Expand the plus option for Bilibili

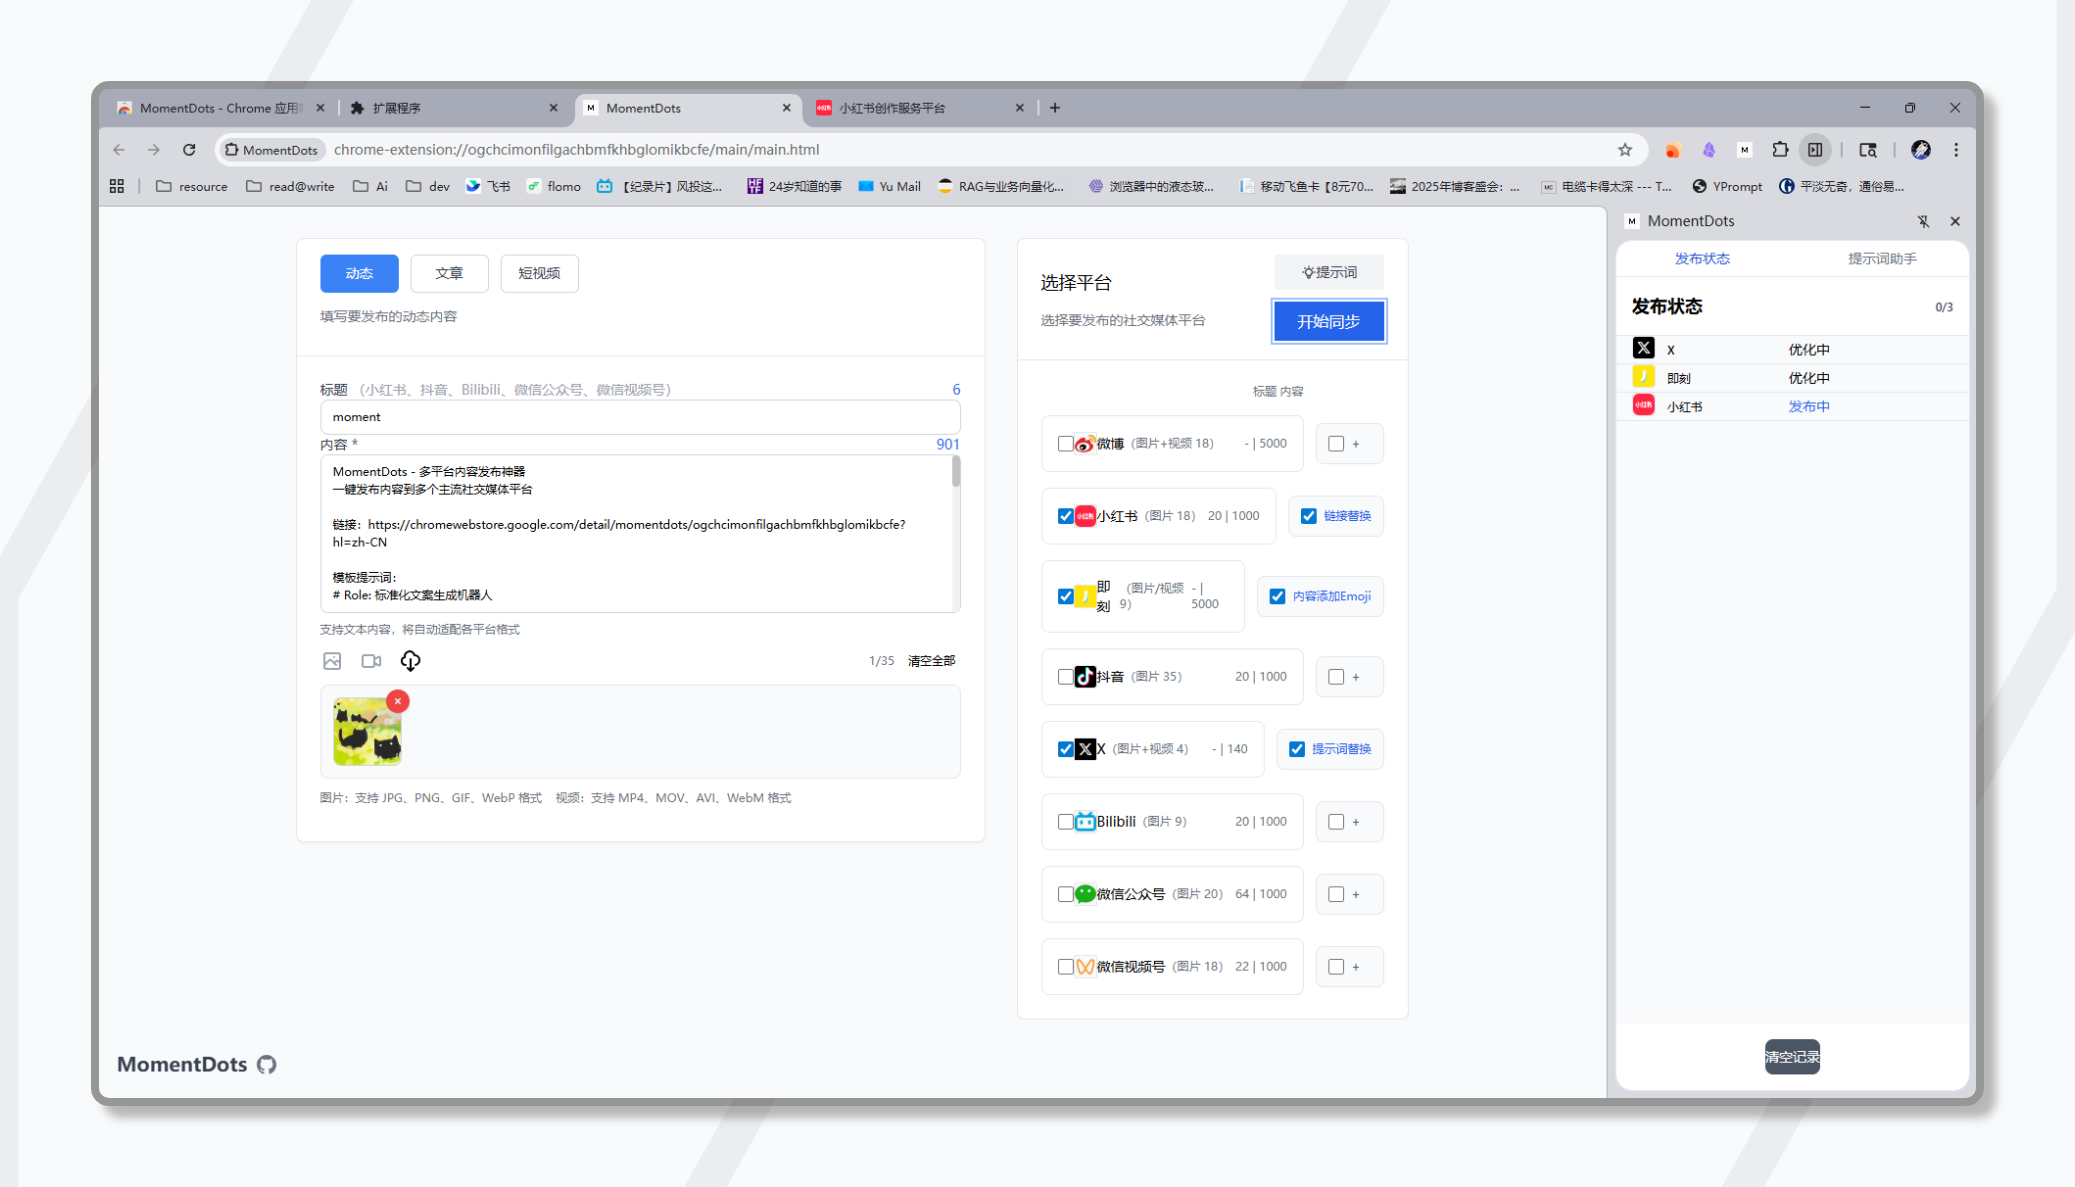pyautogui.click(x=1356, y=822)
